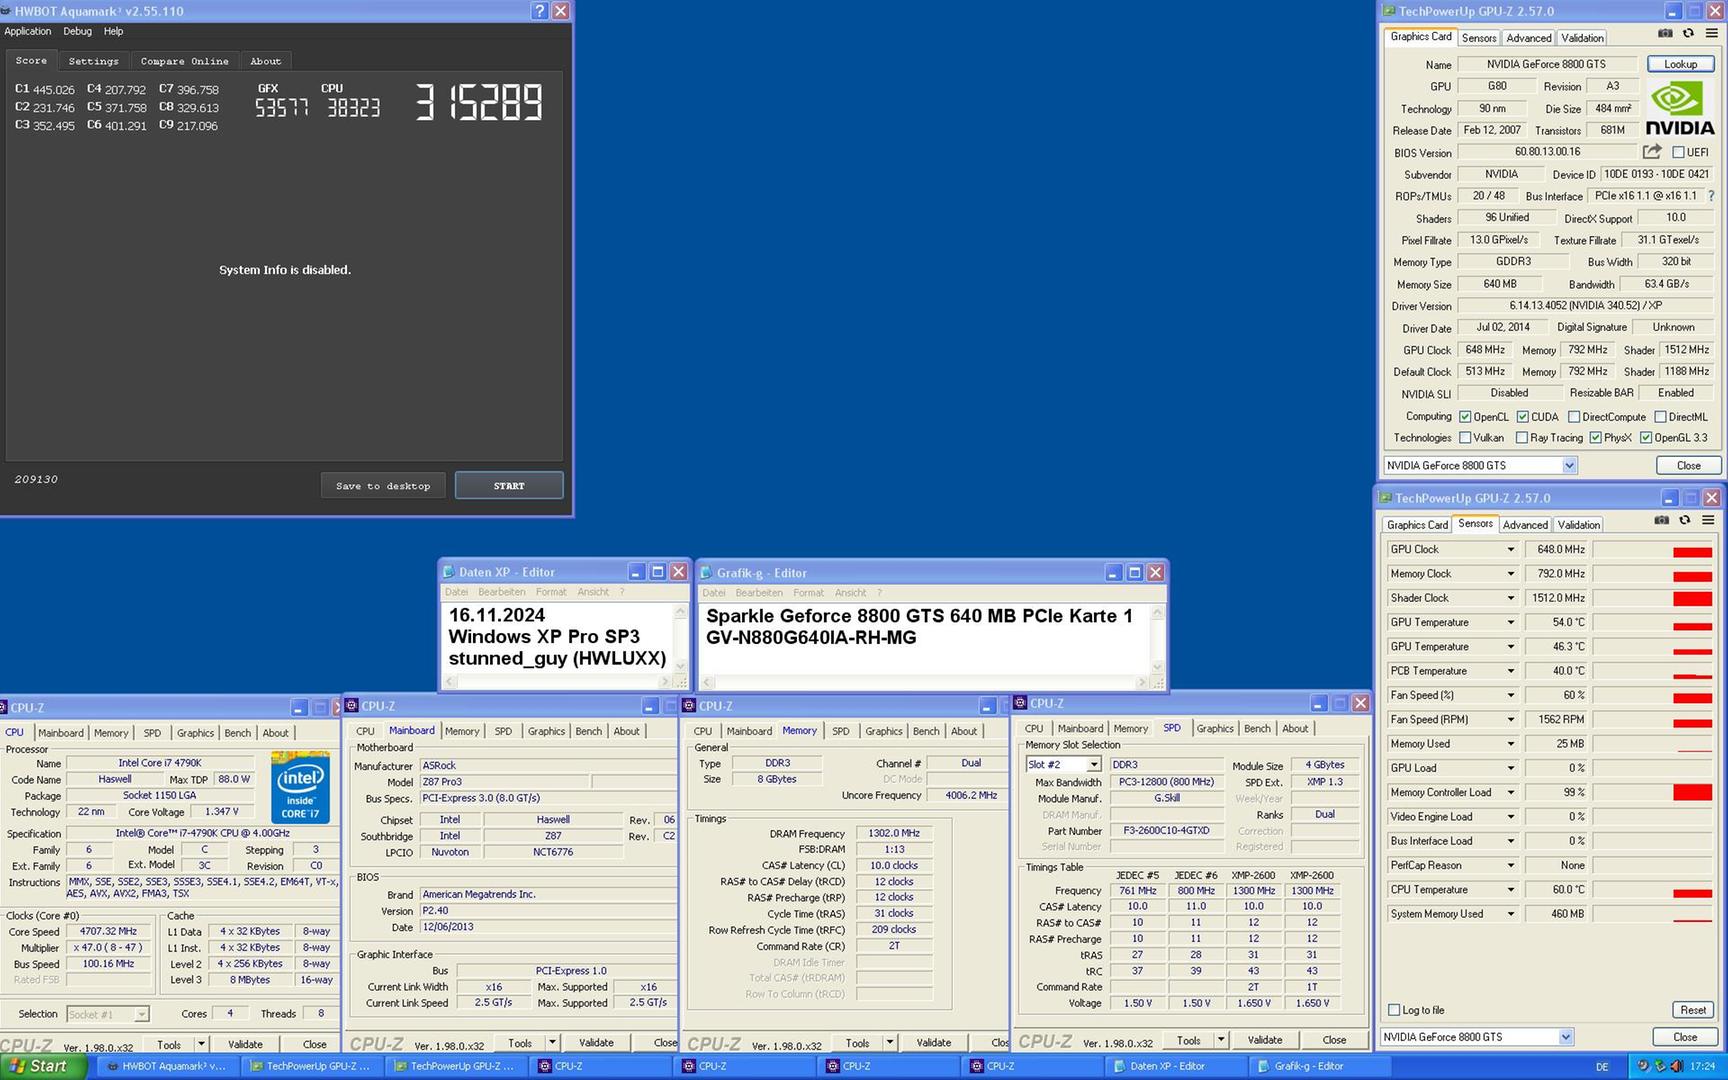Switch to the Compare Online tab in Aquamark
Screen dimensions: 1728x1080
184,61
